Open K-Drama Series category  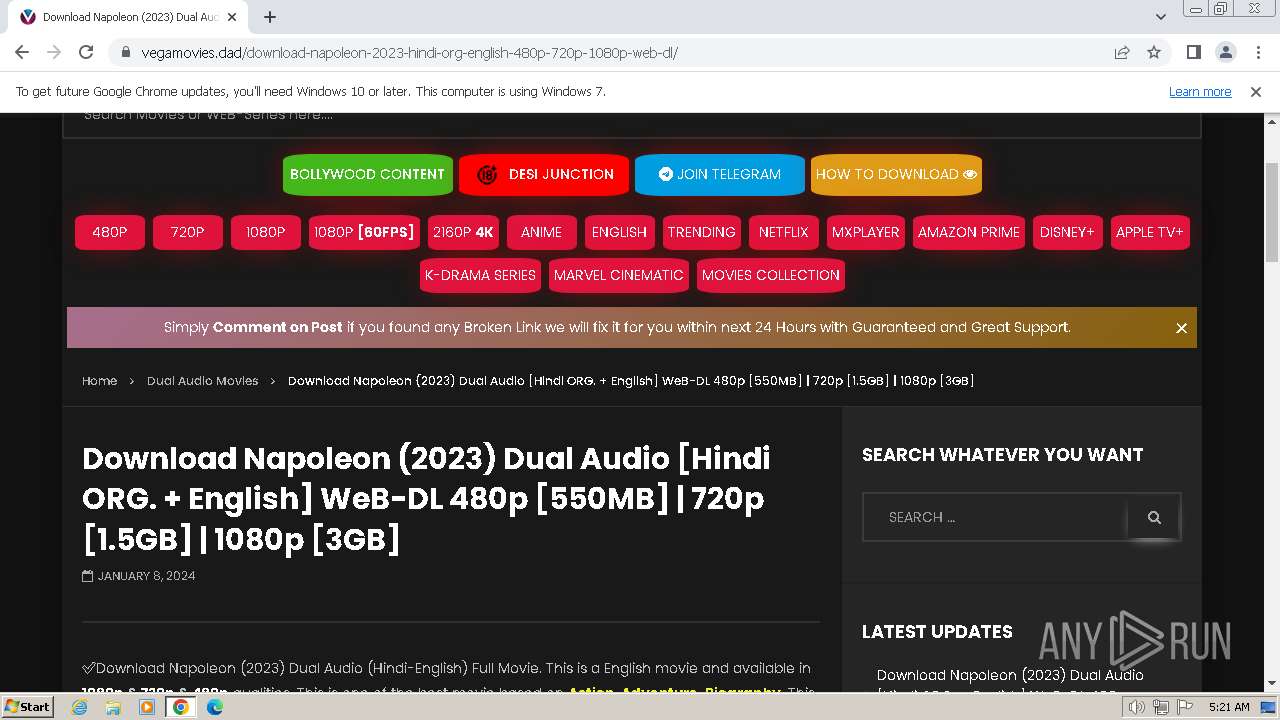(x=480, y=275)
